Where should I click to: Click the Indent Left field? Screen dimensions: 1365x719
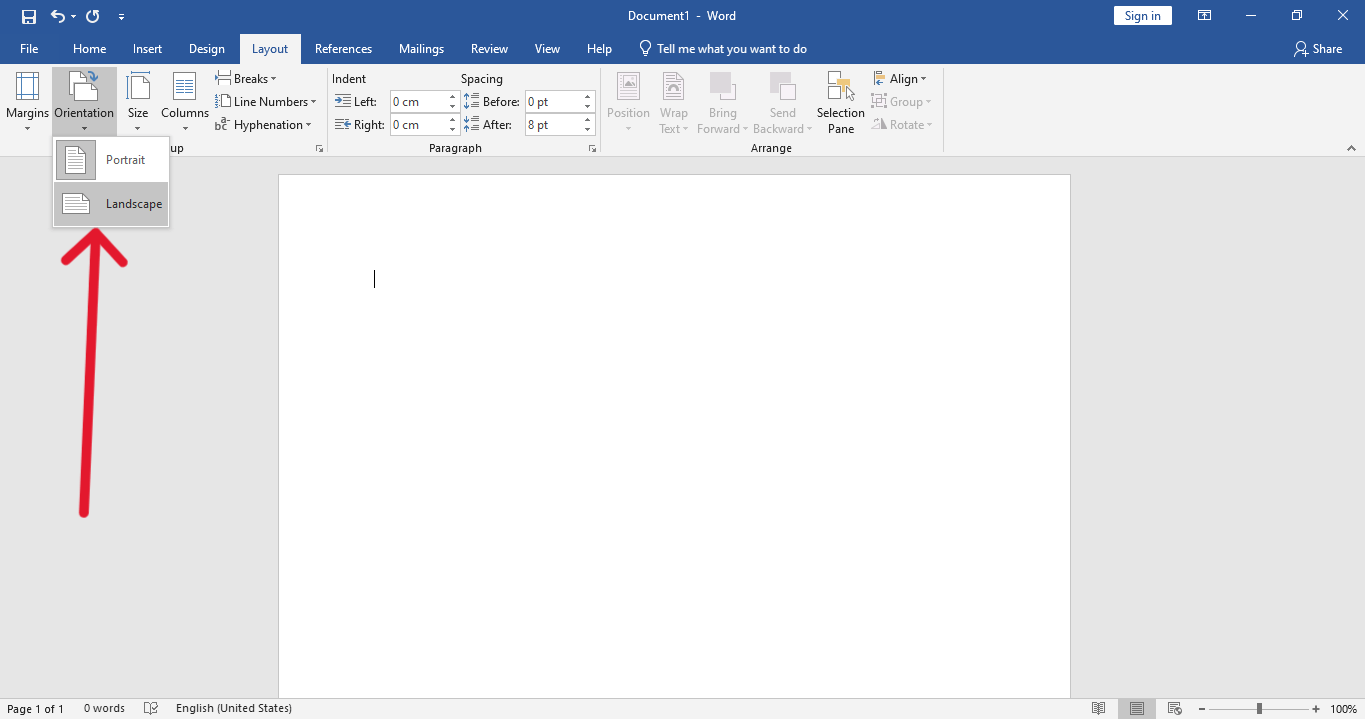418,101
